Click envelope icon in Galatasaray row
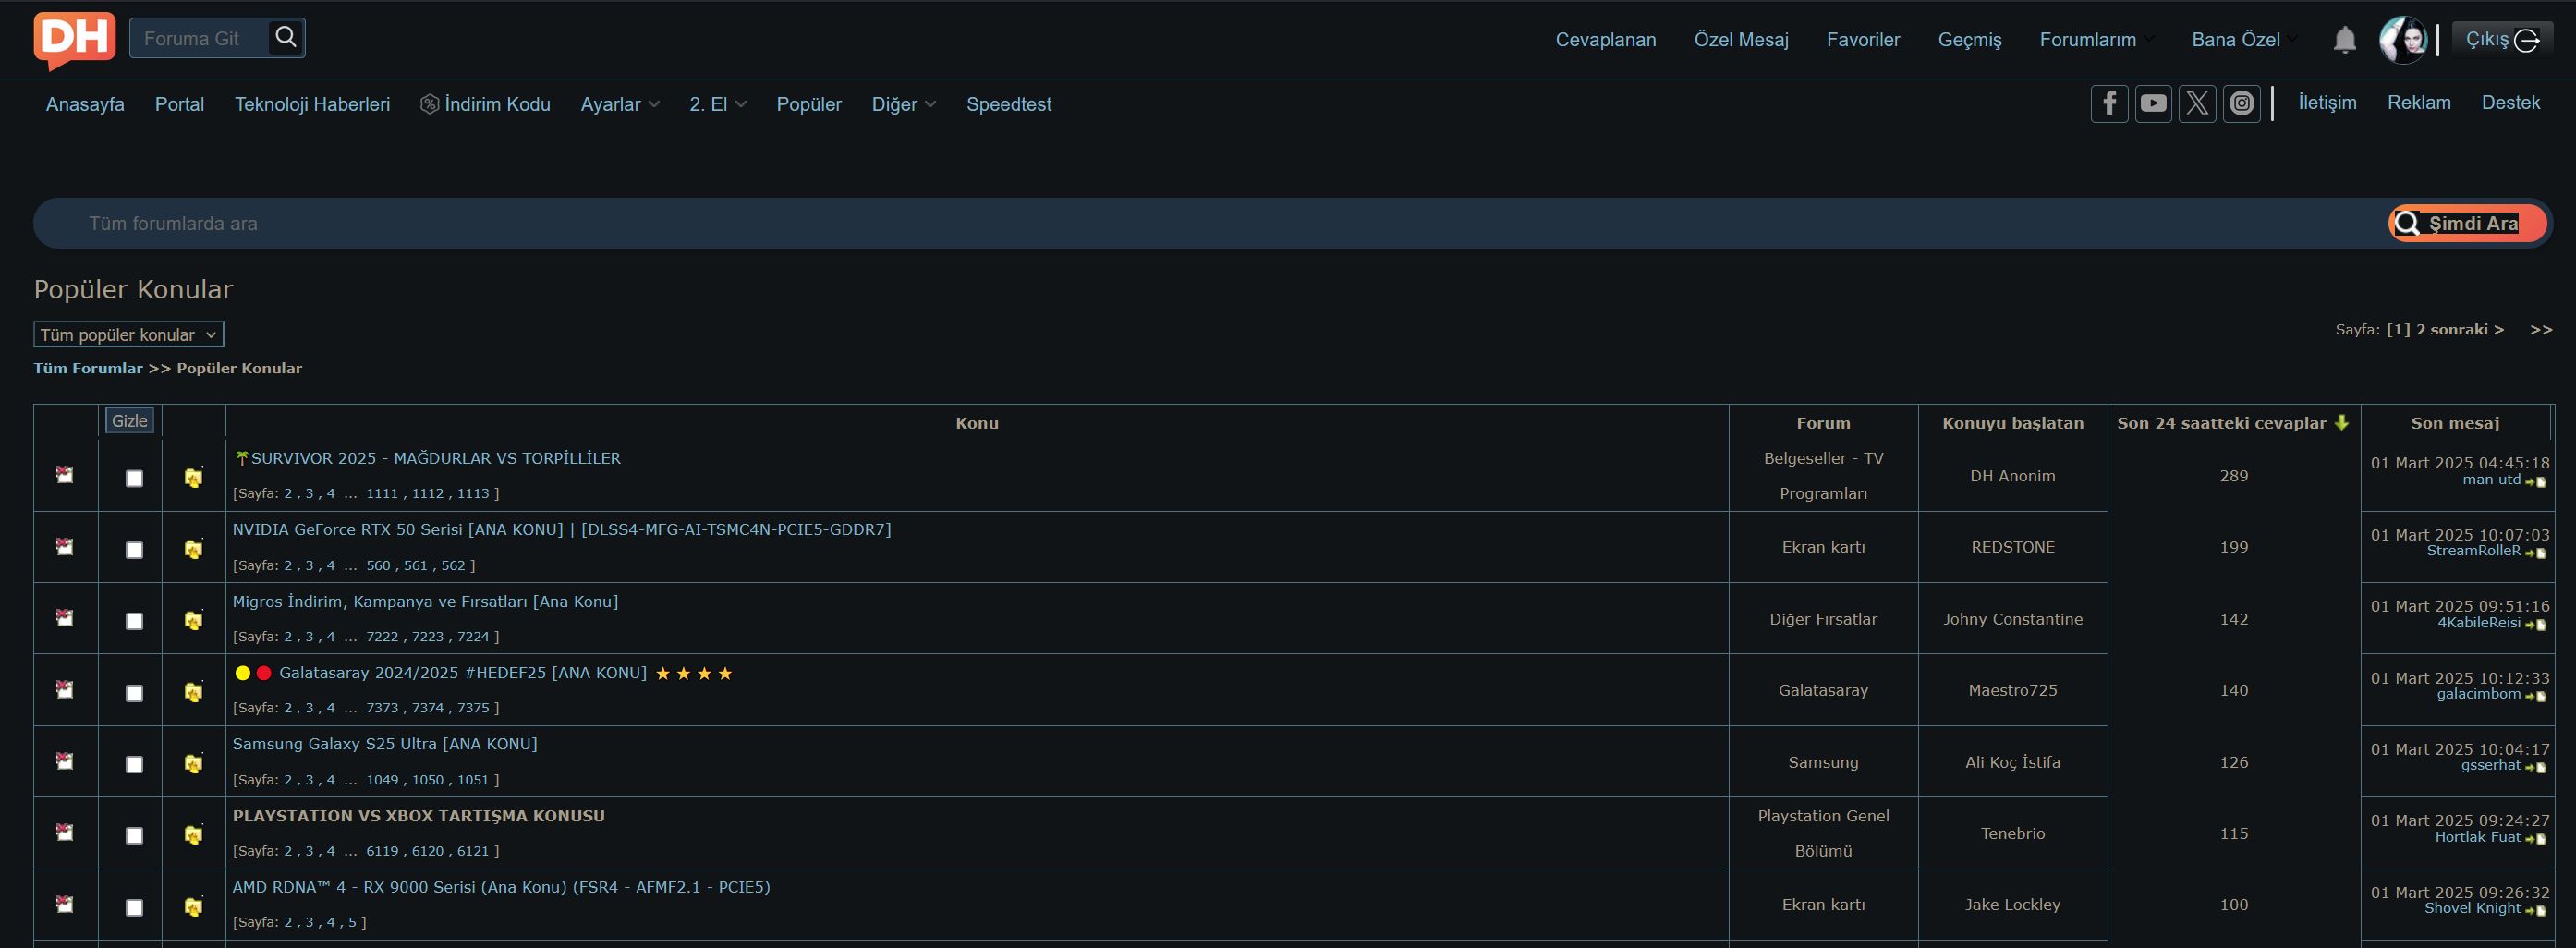The height and width of the screenshot is (948, 2576). (x=65, y=690)
